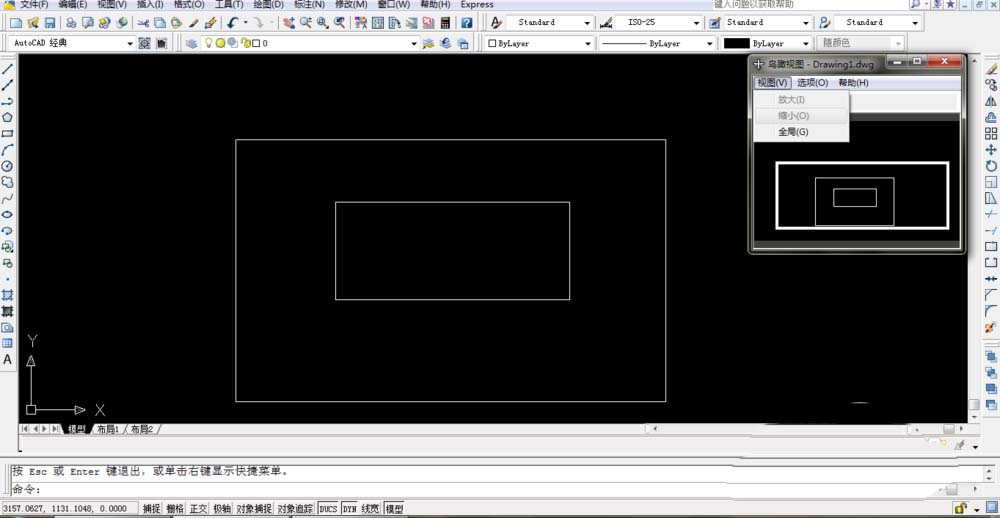Select the Arc draw tool

tap(8, 150)
